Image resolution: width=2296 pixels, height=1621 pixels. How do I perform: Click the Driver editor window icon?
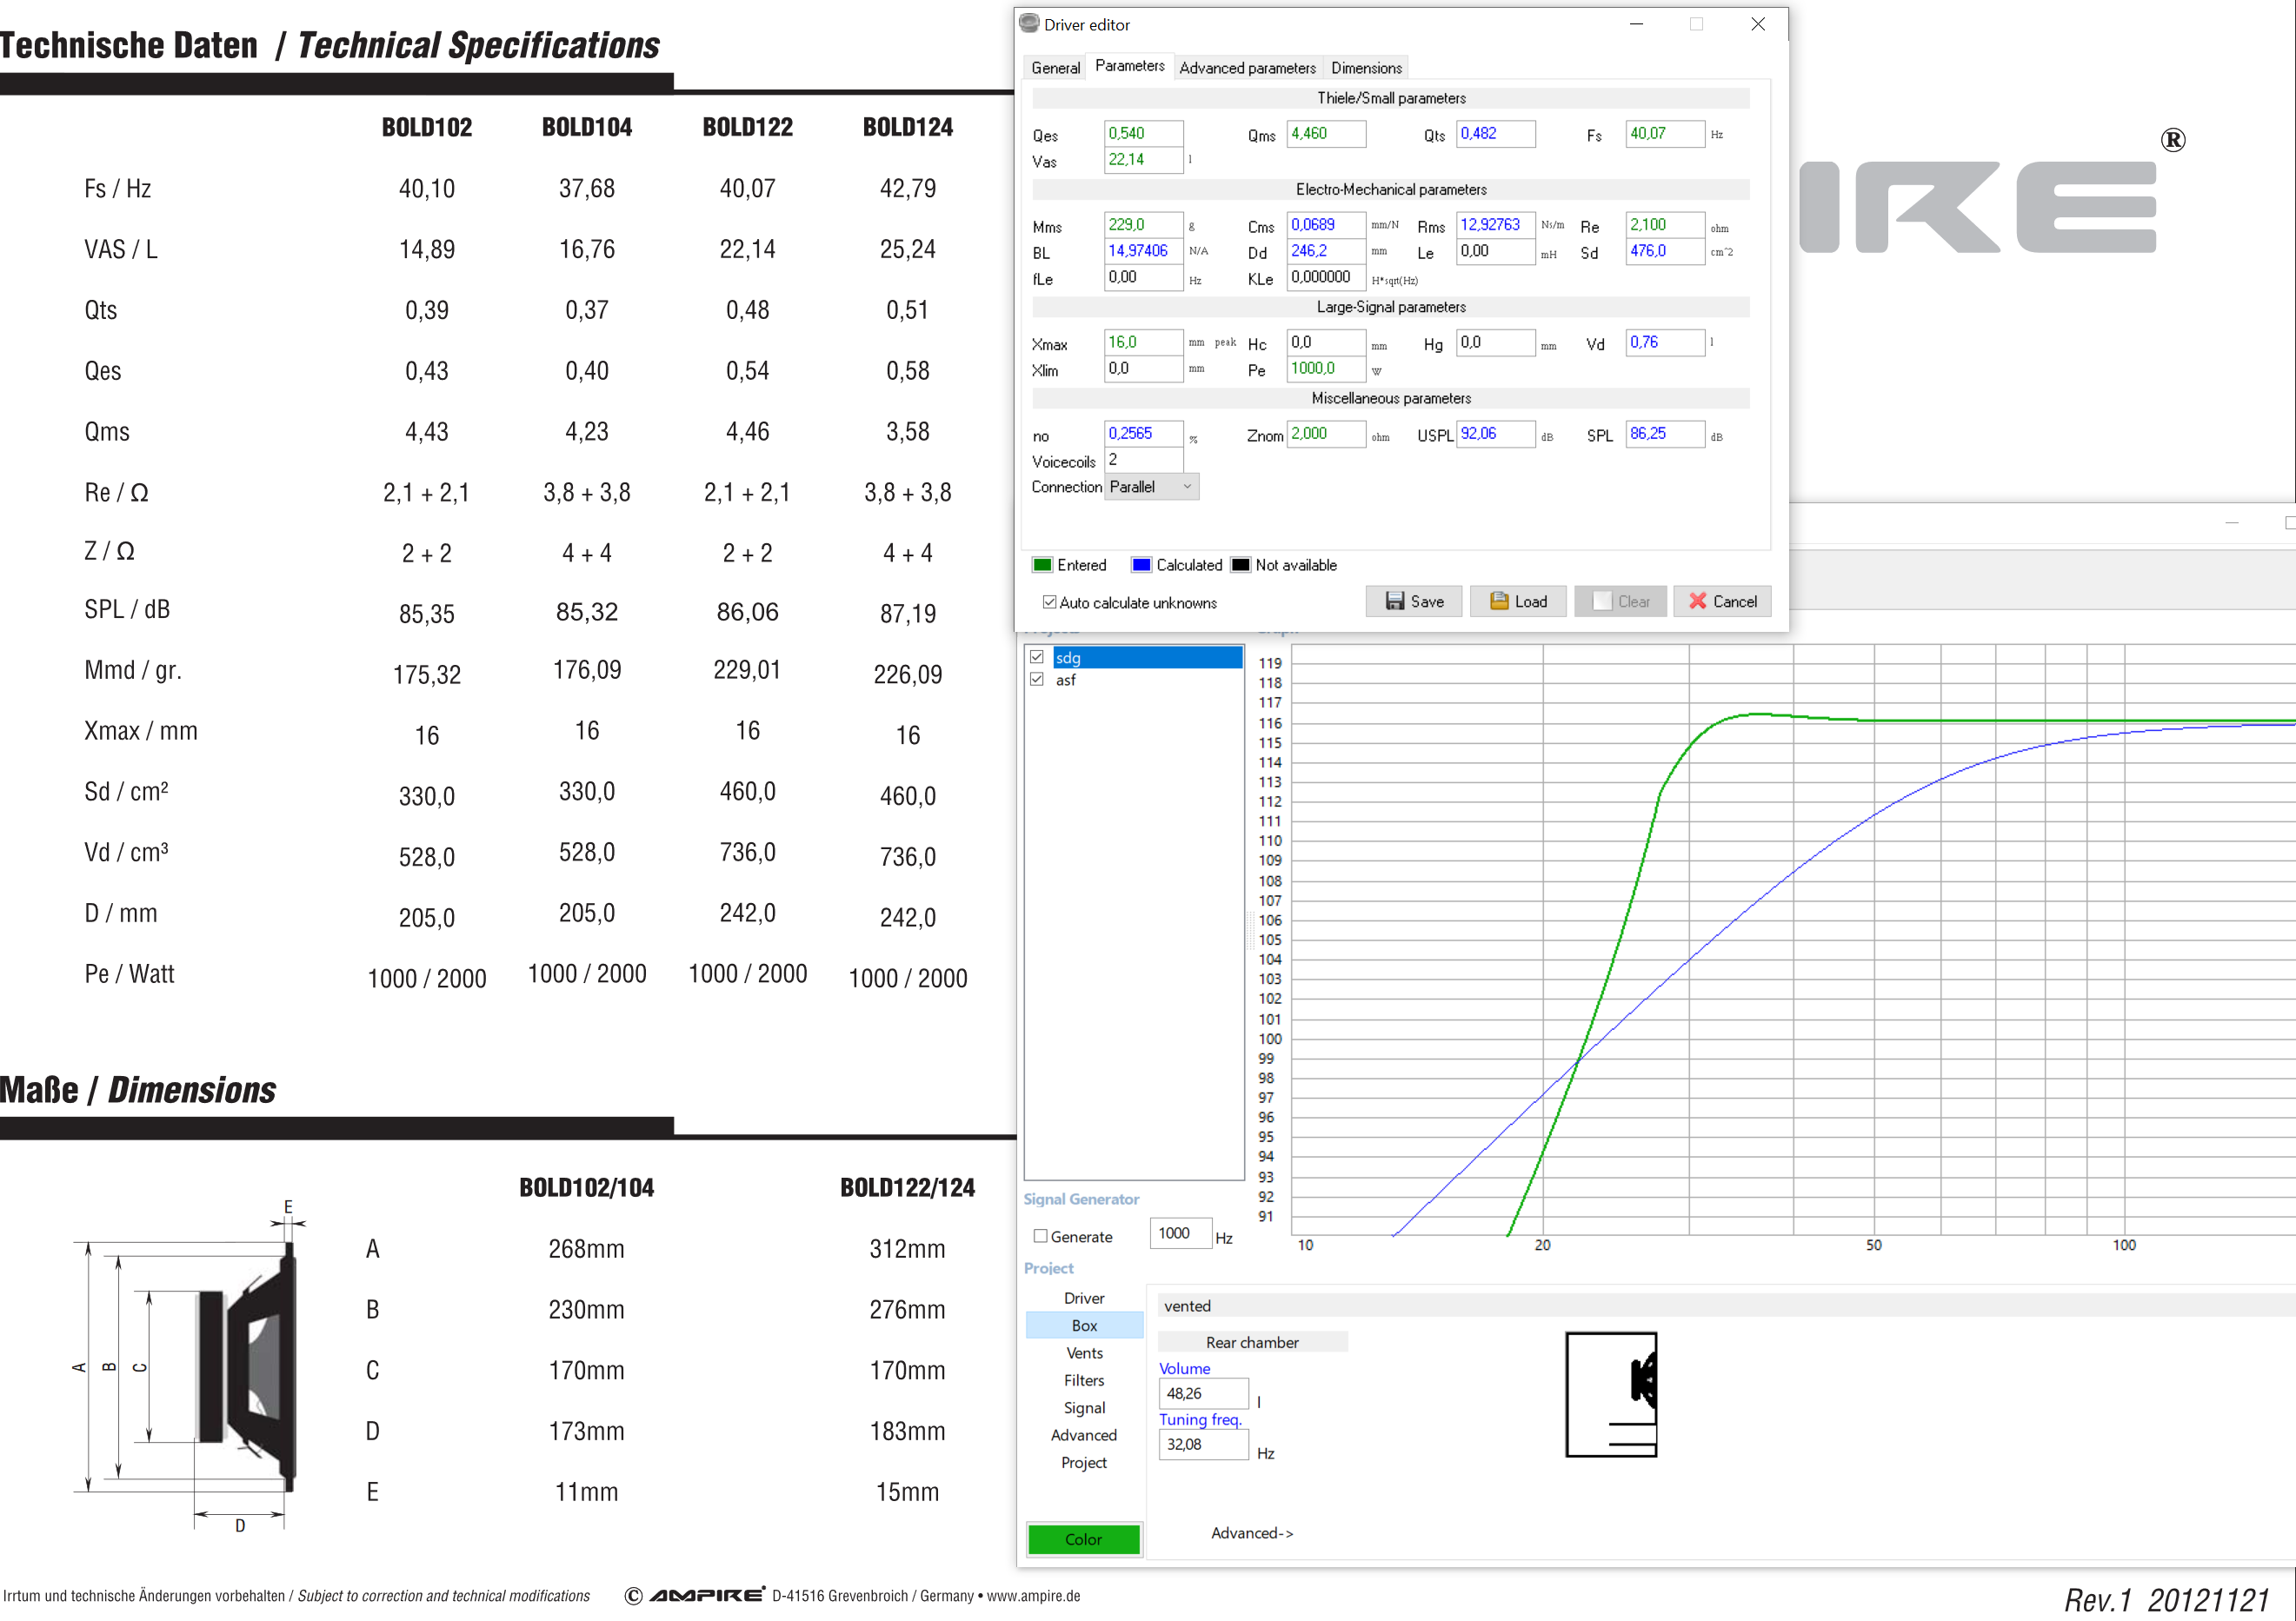(1029, 23)
